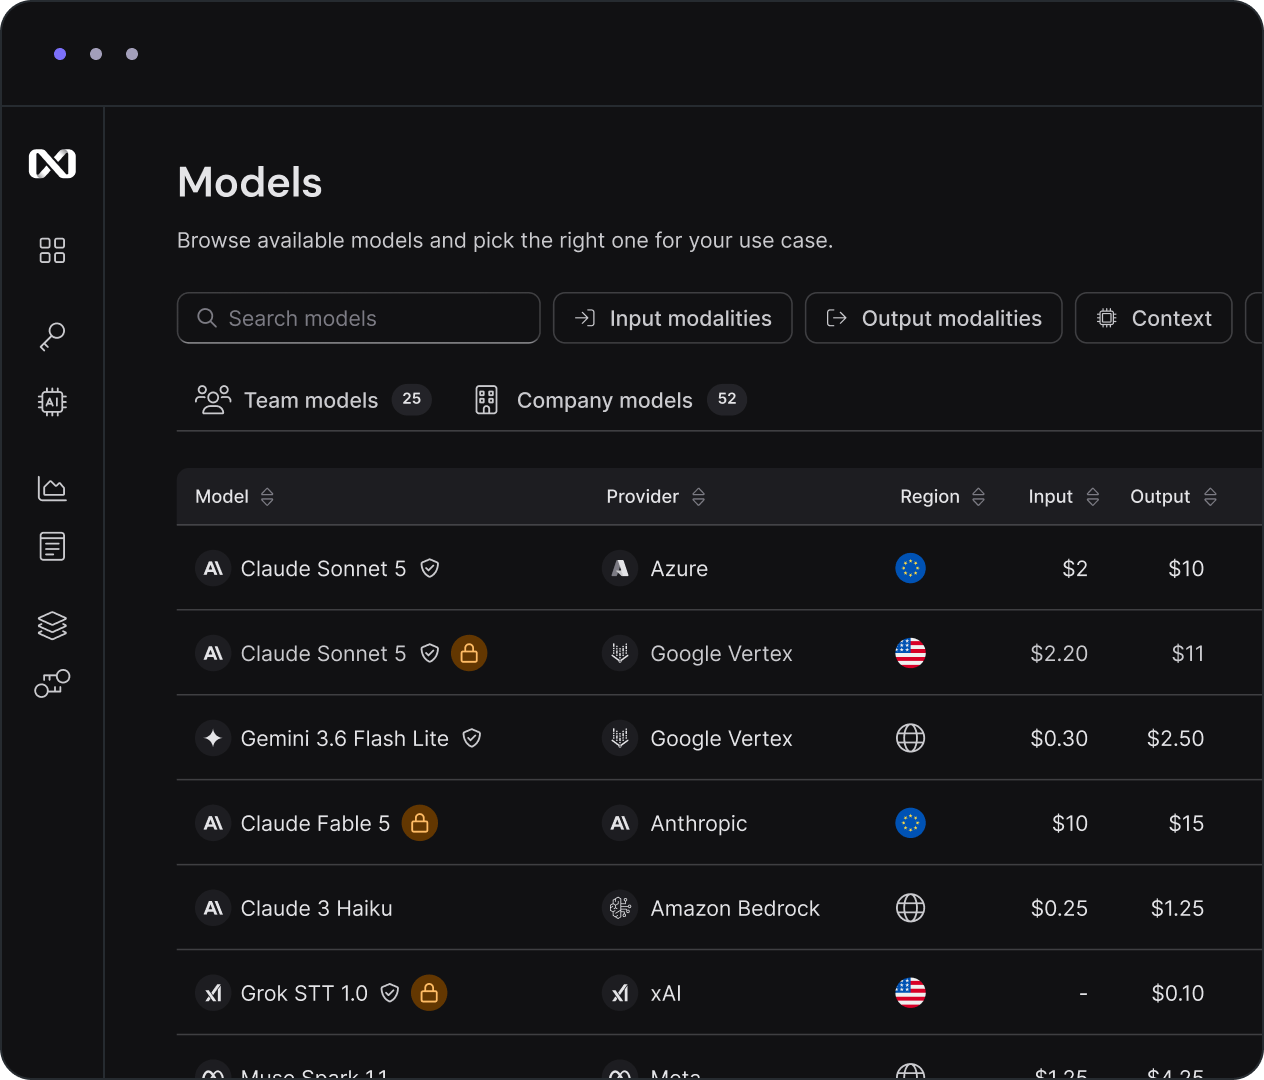
Task: Open the API keys icon in sidebar
Action: 52,336
